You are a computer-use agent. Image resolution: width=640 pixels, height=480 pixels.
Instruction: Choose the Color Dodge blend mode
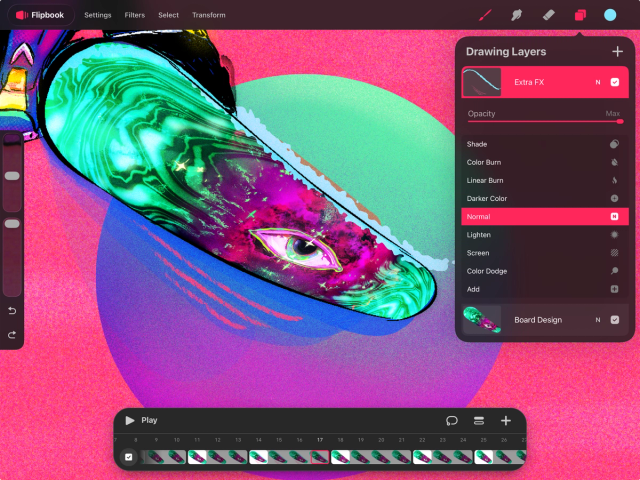tap(545, 271)
